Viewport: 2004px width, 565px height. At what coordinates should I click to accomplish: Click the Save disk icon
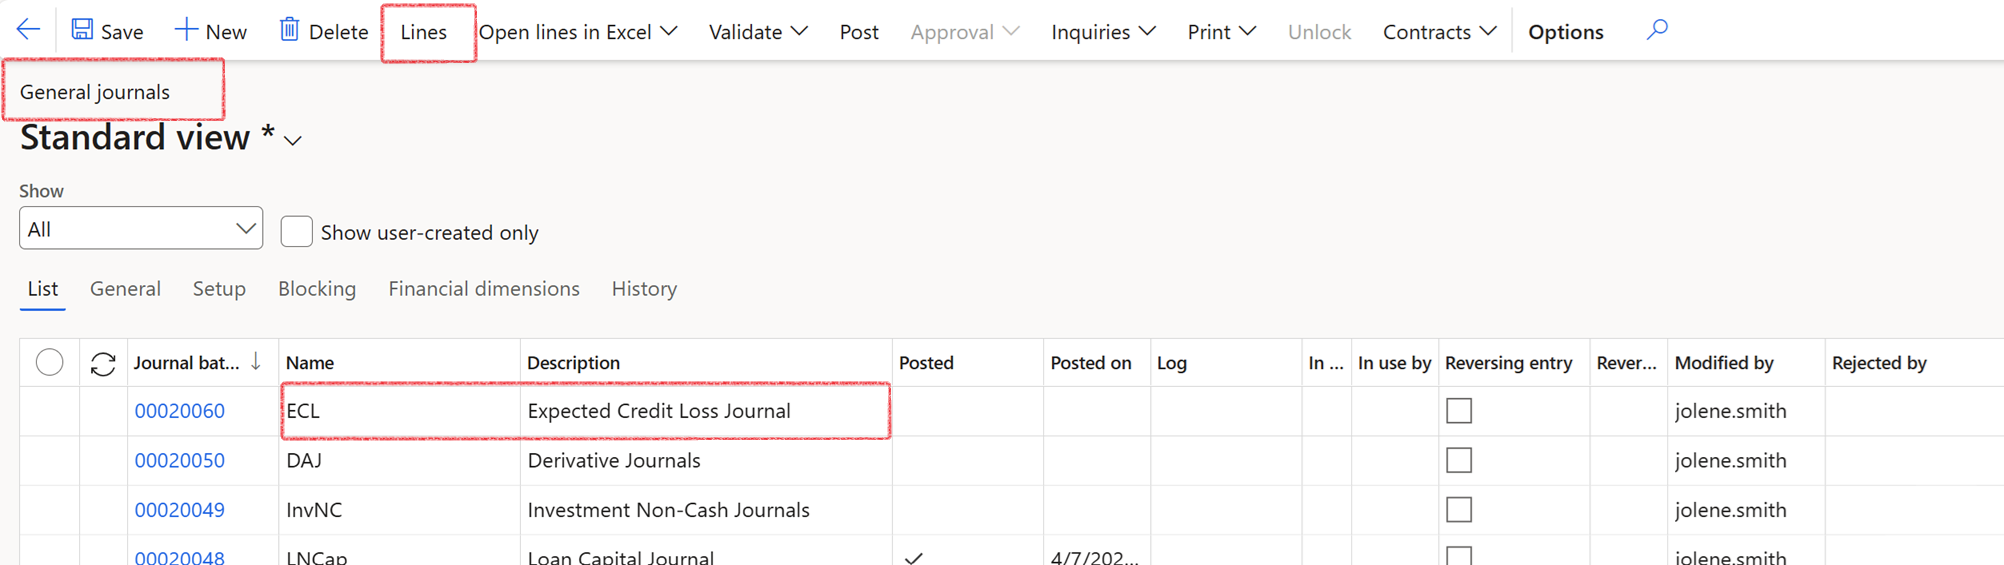click(x=82, y=30)
